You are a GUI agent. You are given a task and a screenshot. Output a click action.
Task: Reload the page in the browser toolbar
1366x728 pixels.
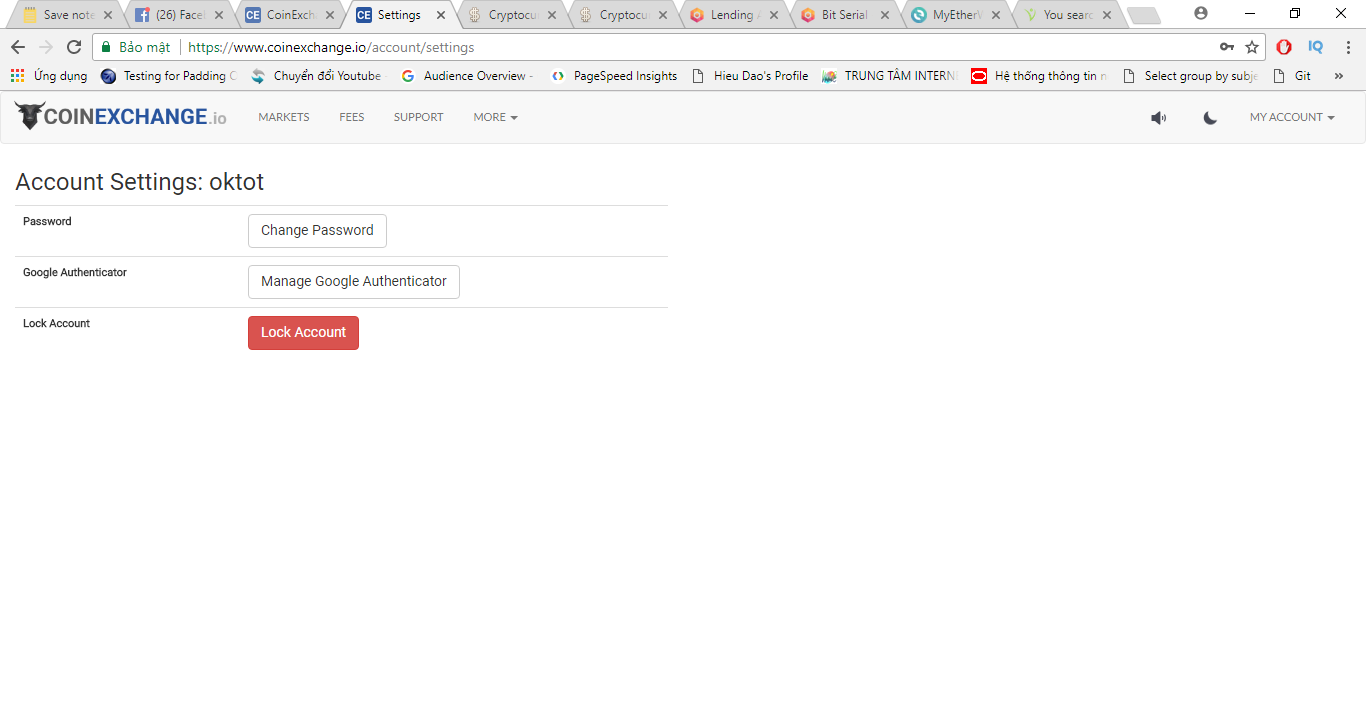[x=73, y=47]
